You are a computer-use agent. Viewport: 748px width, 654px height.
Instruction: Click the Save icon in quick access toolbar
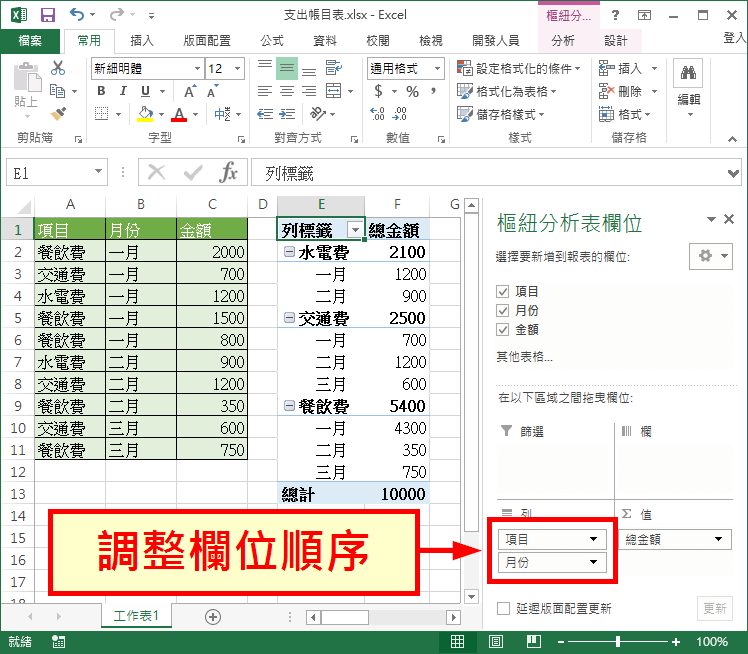[48, 15]
